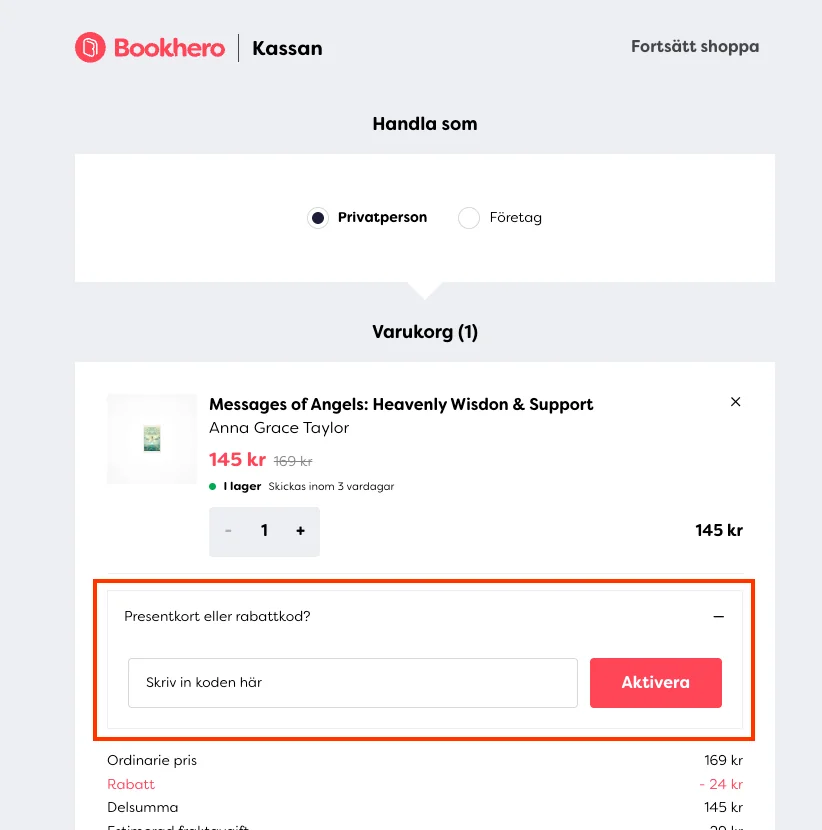The height and width of the screenshot is (830, 822).
Task: Click the red Rabatt row label
Action: [x=131, y=784]
